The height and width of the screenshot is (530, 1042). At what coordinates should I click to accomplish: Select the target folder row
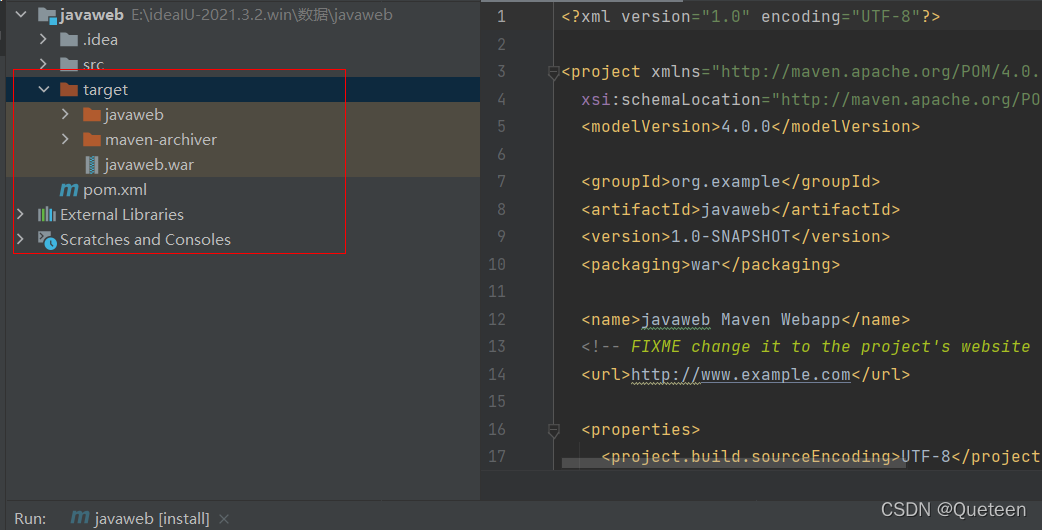click(243, 89)
